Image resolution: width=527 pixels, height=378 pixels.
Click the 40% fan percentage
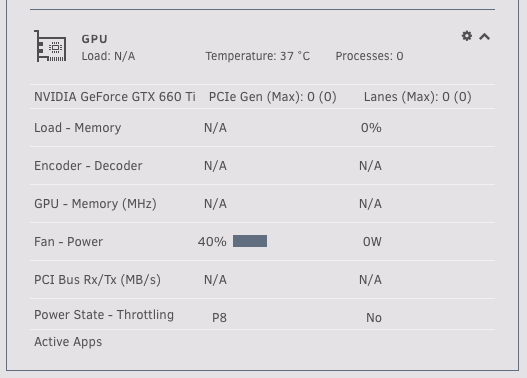pyautogui.click(x=212, y=242)
